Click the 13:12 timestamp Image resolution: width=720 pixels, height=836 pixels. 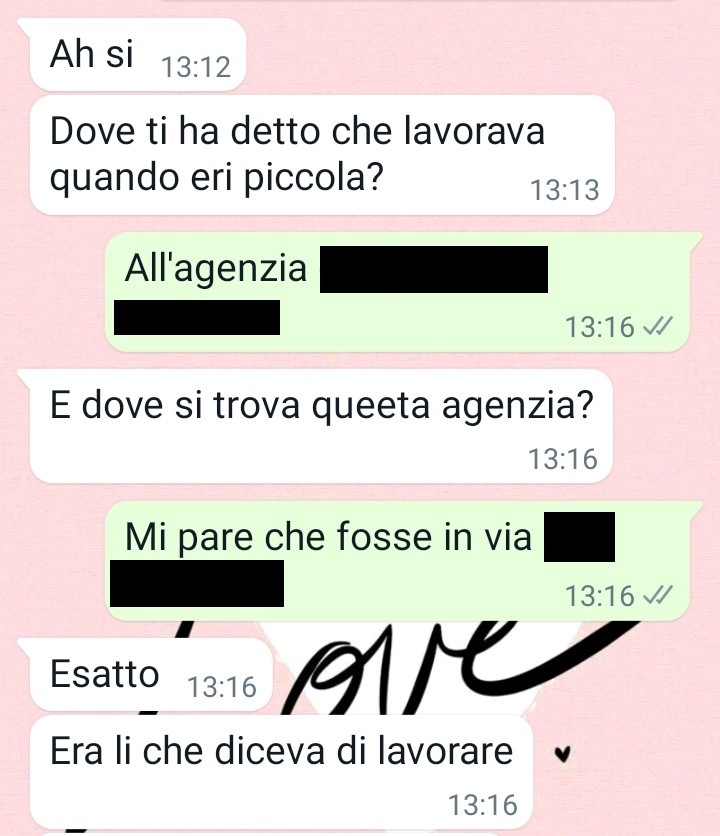[x=196, y=67]
